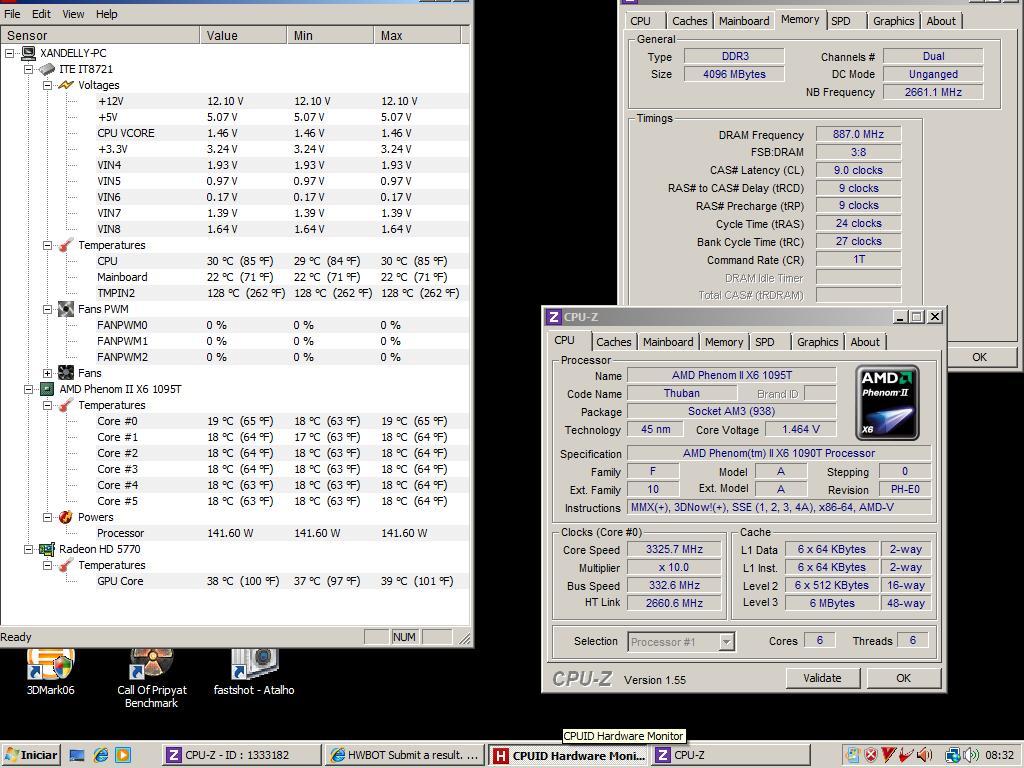Collapse the Fans PWM node
1024x768 pixels.
pos(48,309)
